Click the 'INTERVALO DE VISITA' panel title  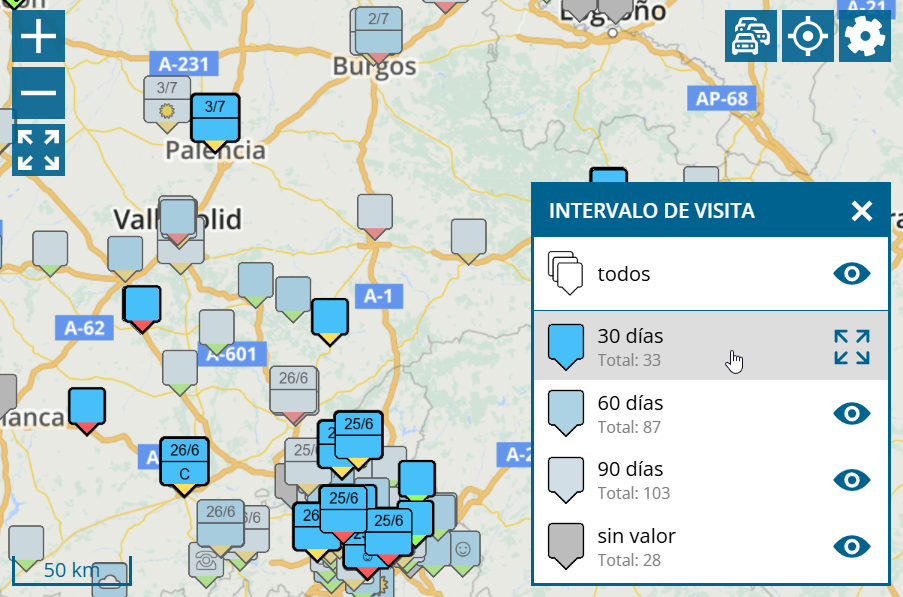651,211
